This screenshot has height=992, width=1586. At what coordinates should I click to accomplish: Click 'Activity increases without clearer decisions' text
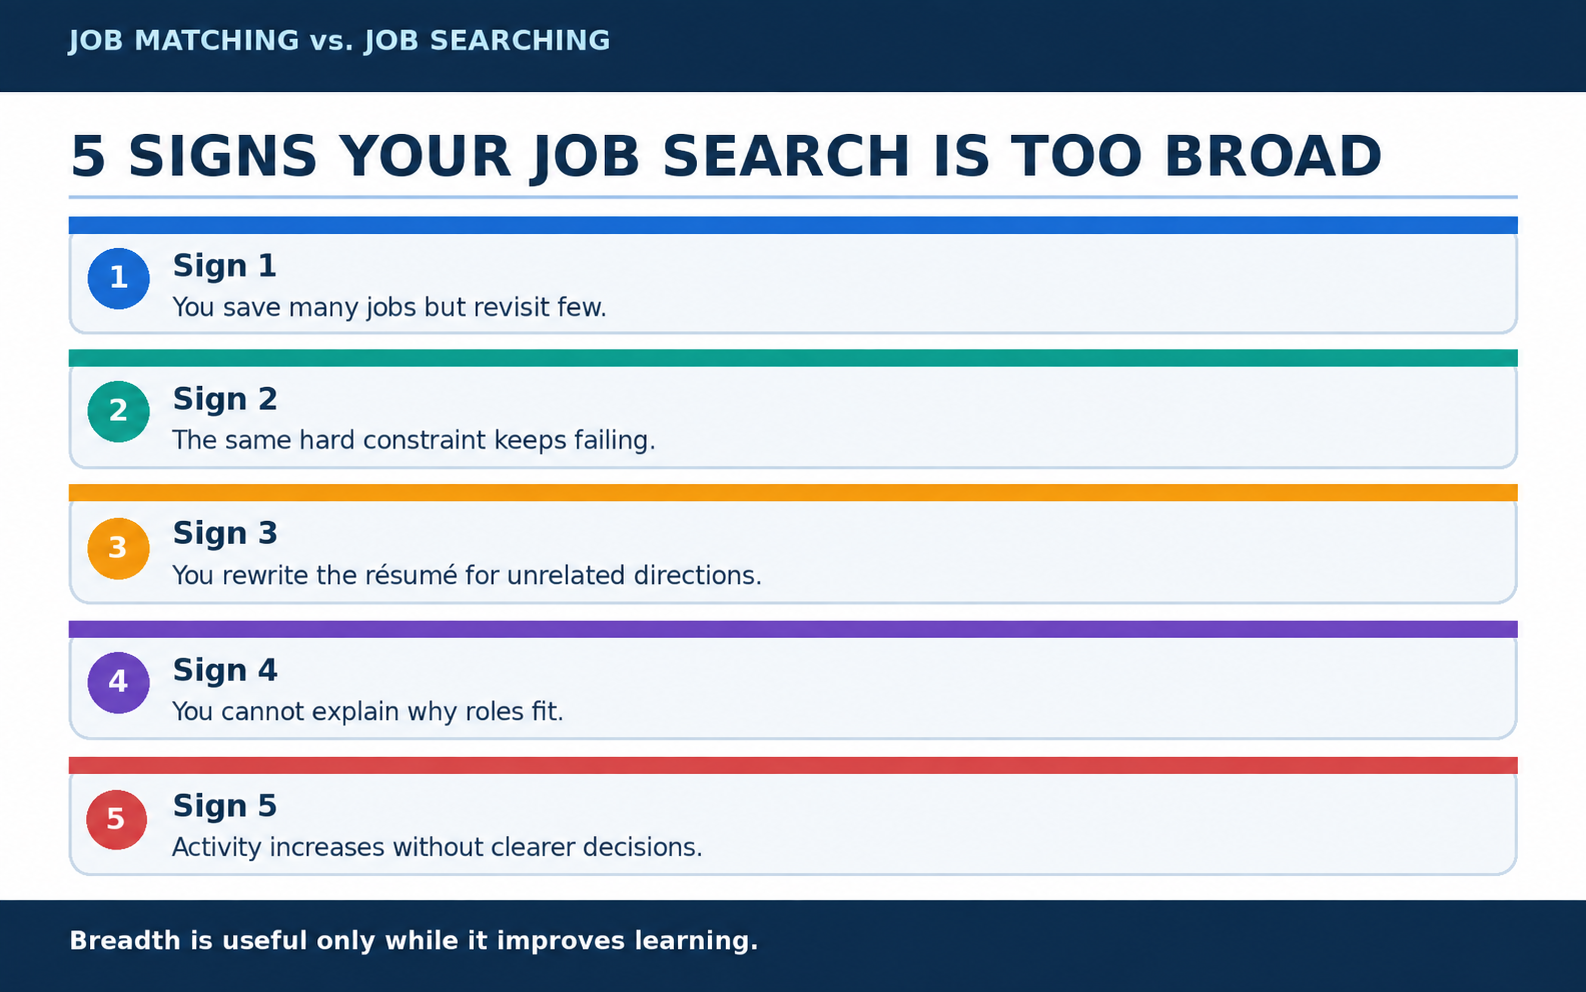pyautogui.click(x=437, y=847)
